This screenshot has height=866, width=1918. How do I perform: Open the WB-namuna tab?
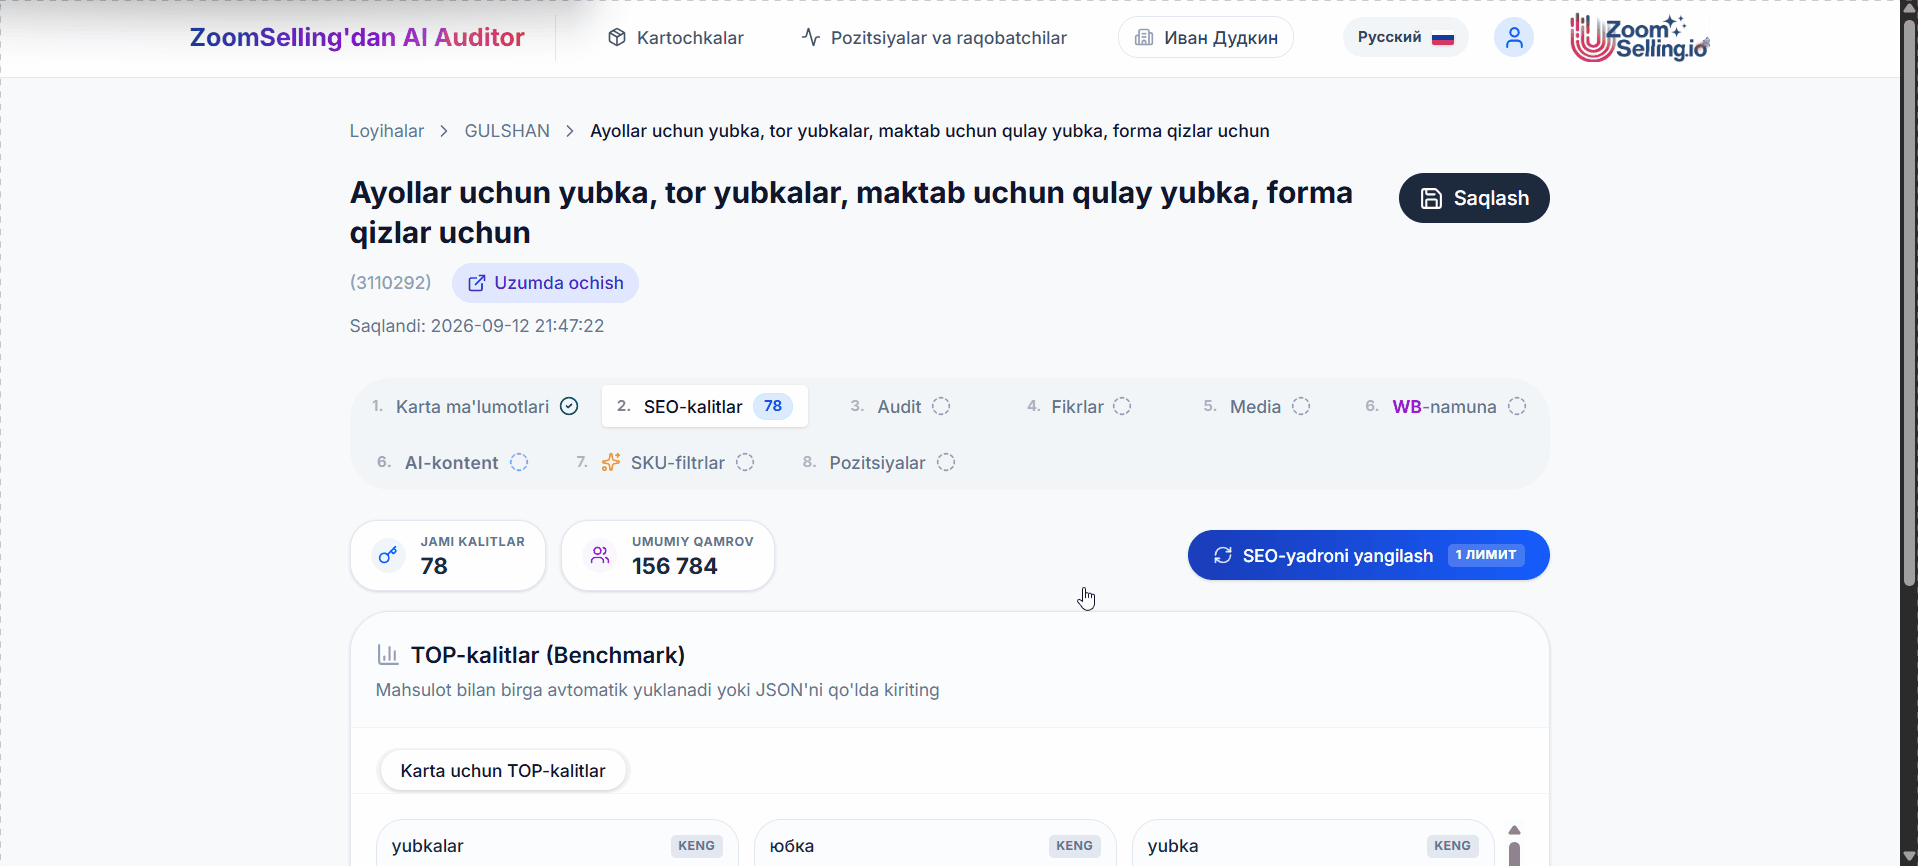pyautogui.click(x=1446, y=406)
